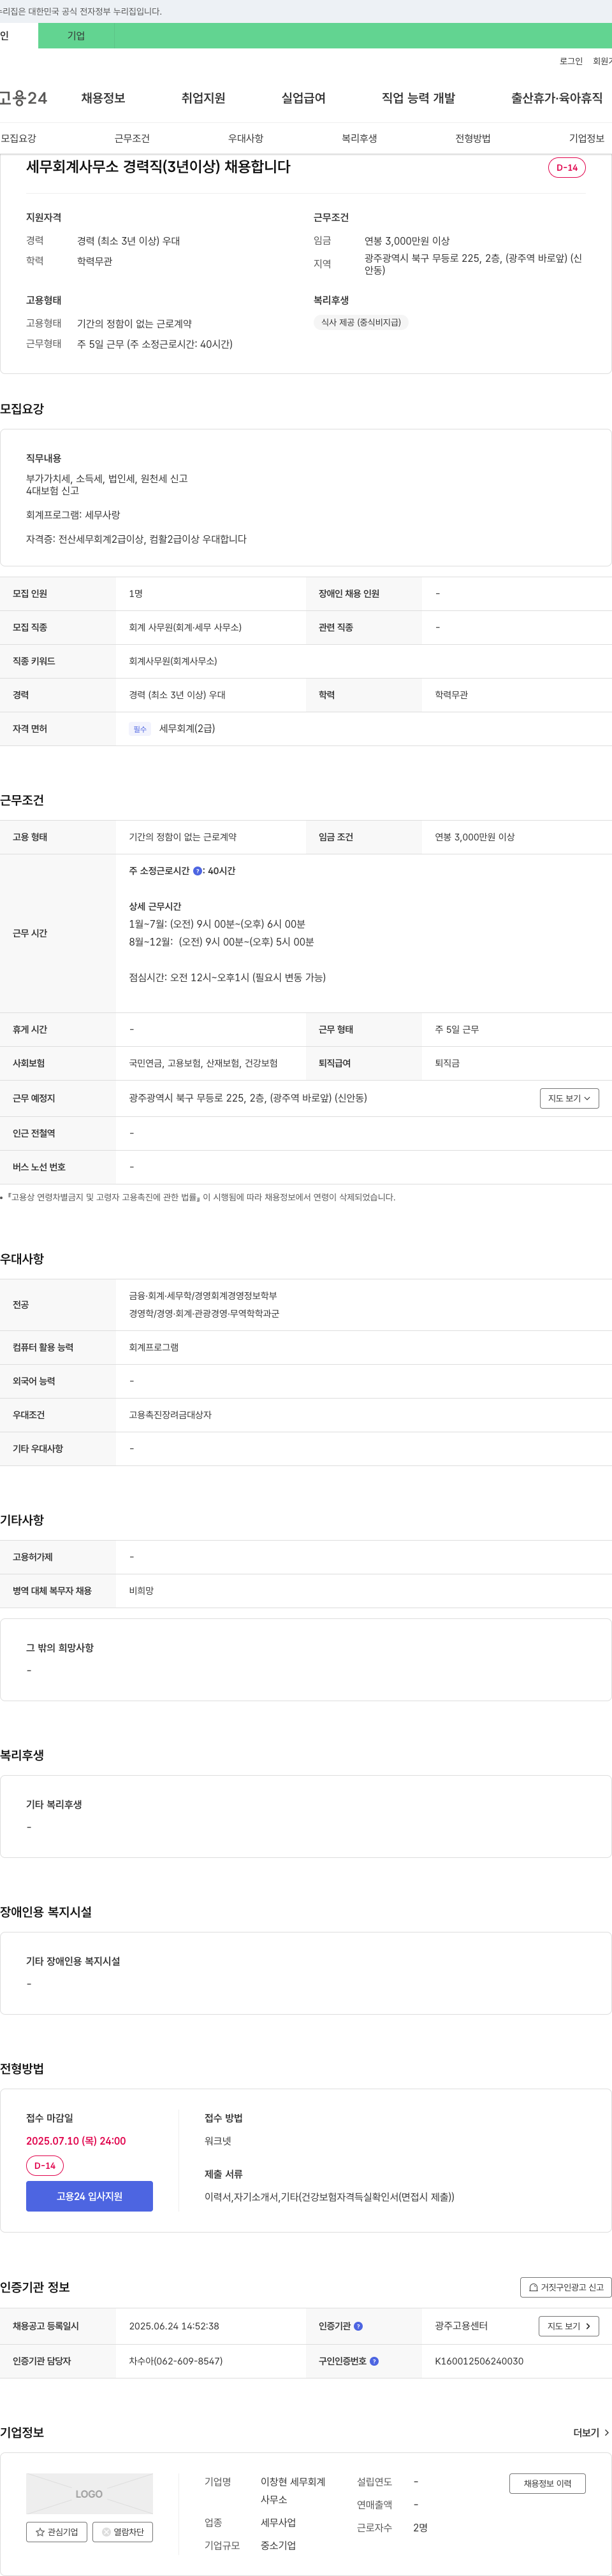Select 컴퓨터 활용 능력 value 회계프로그램
612x2576 pixels.
pos(154,1347)
